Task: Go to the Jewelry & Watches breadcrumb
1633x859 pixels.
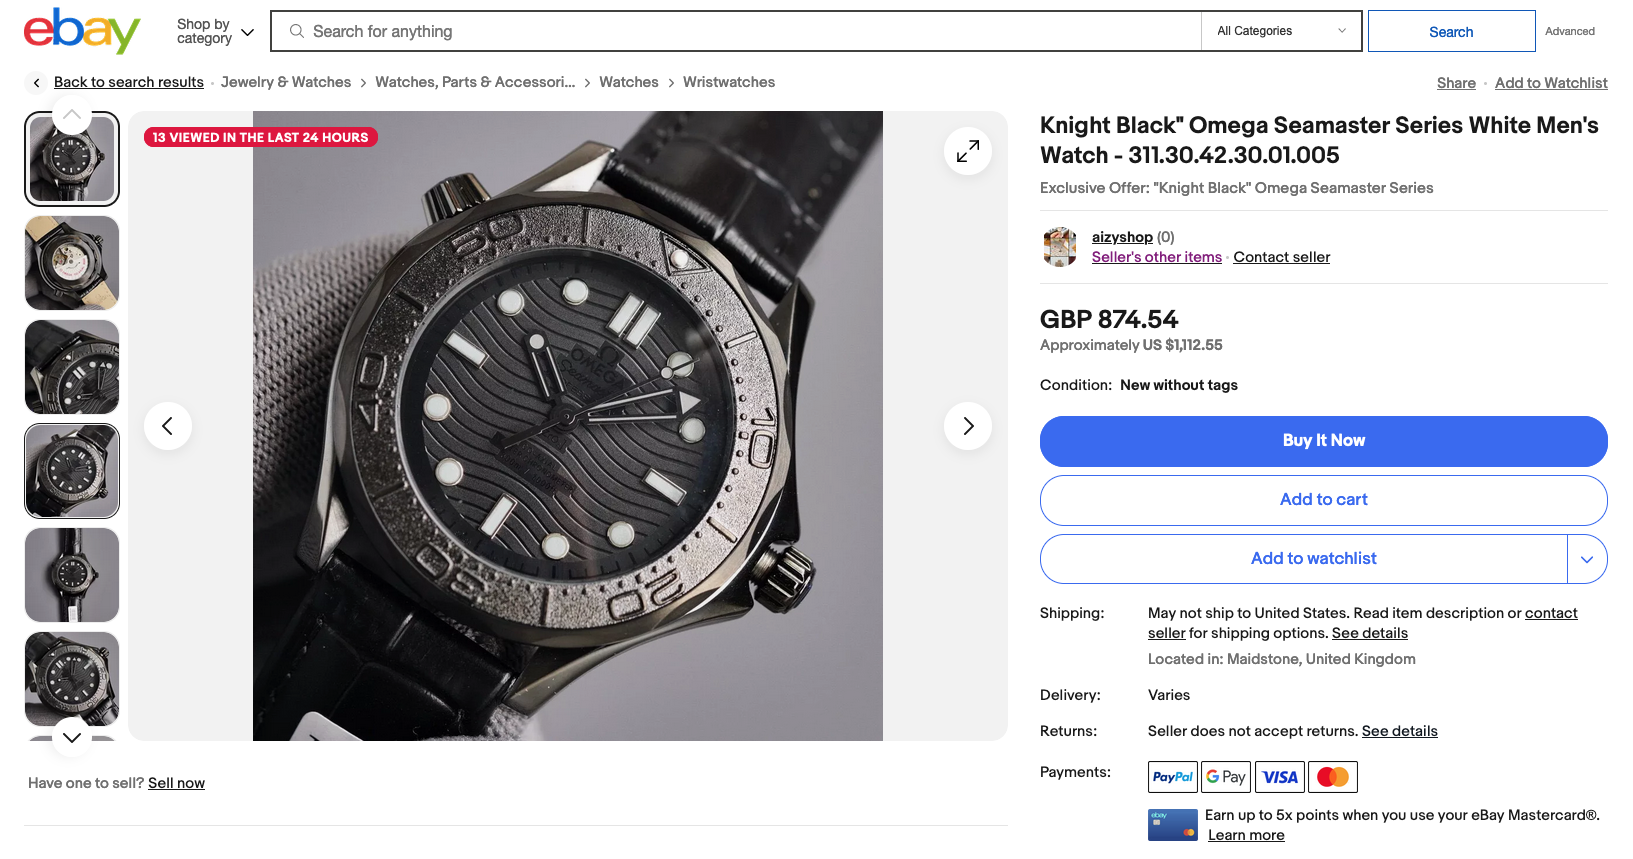Action: click(x=286, y=82)
